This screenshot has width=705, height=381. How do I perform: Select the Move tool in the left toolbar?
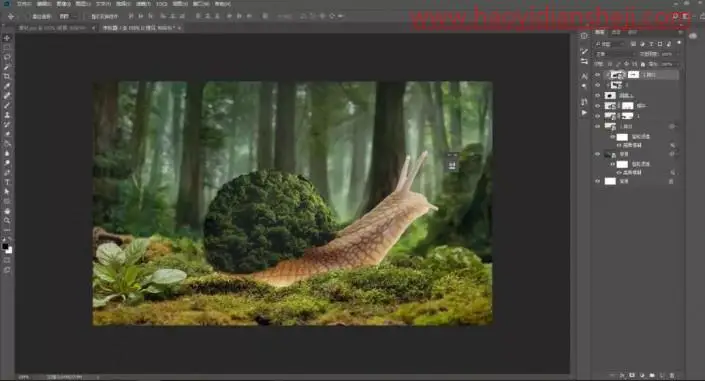click(x=7, y=38)
